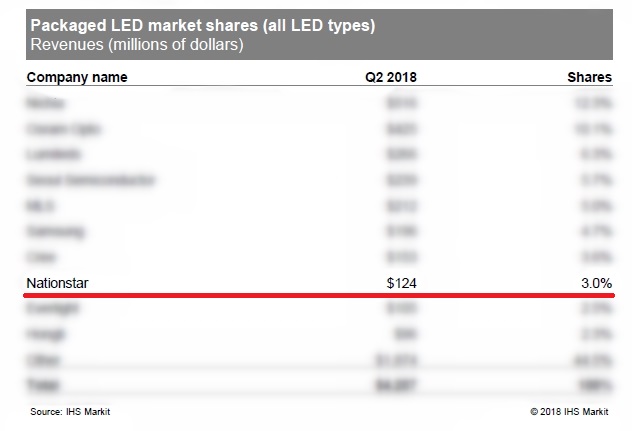632x431 pixels.
Task: Click the red underline beneath Nationstar row
Action: coord(320,297)
